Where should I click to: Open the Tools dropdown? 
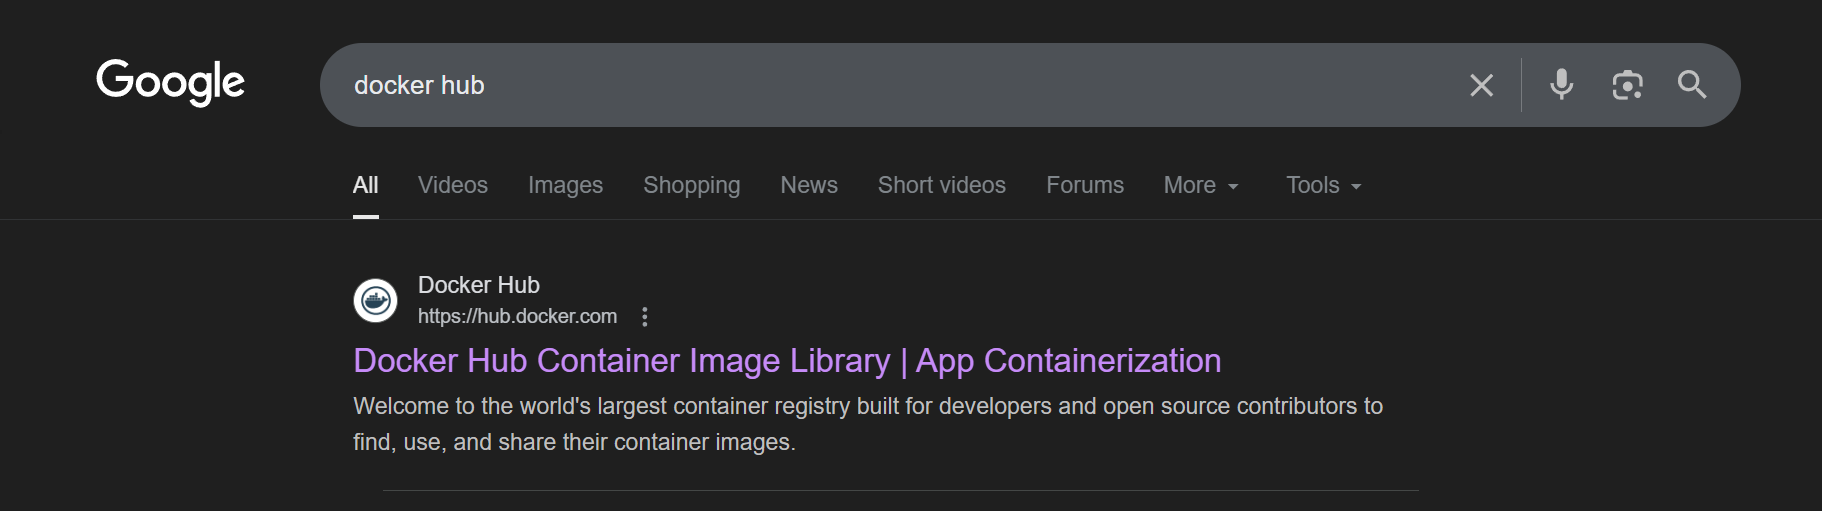pos(1323,186)
